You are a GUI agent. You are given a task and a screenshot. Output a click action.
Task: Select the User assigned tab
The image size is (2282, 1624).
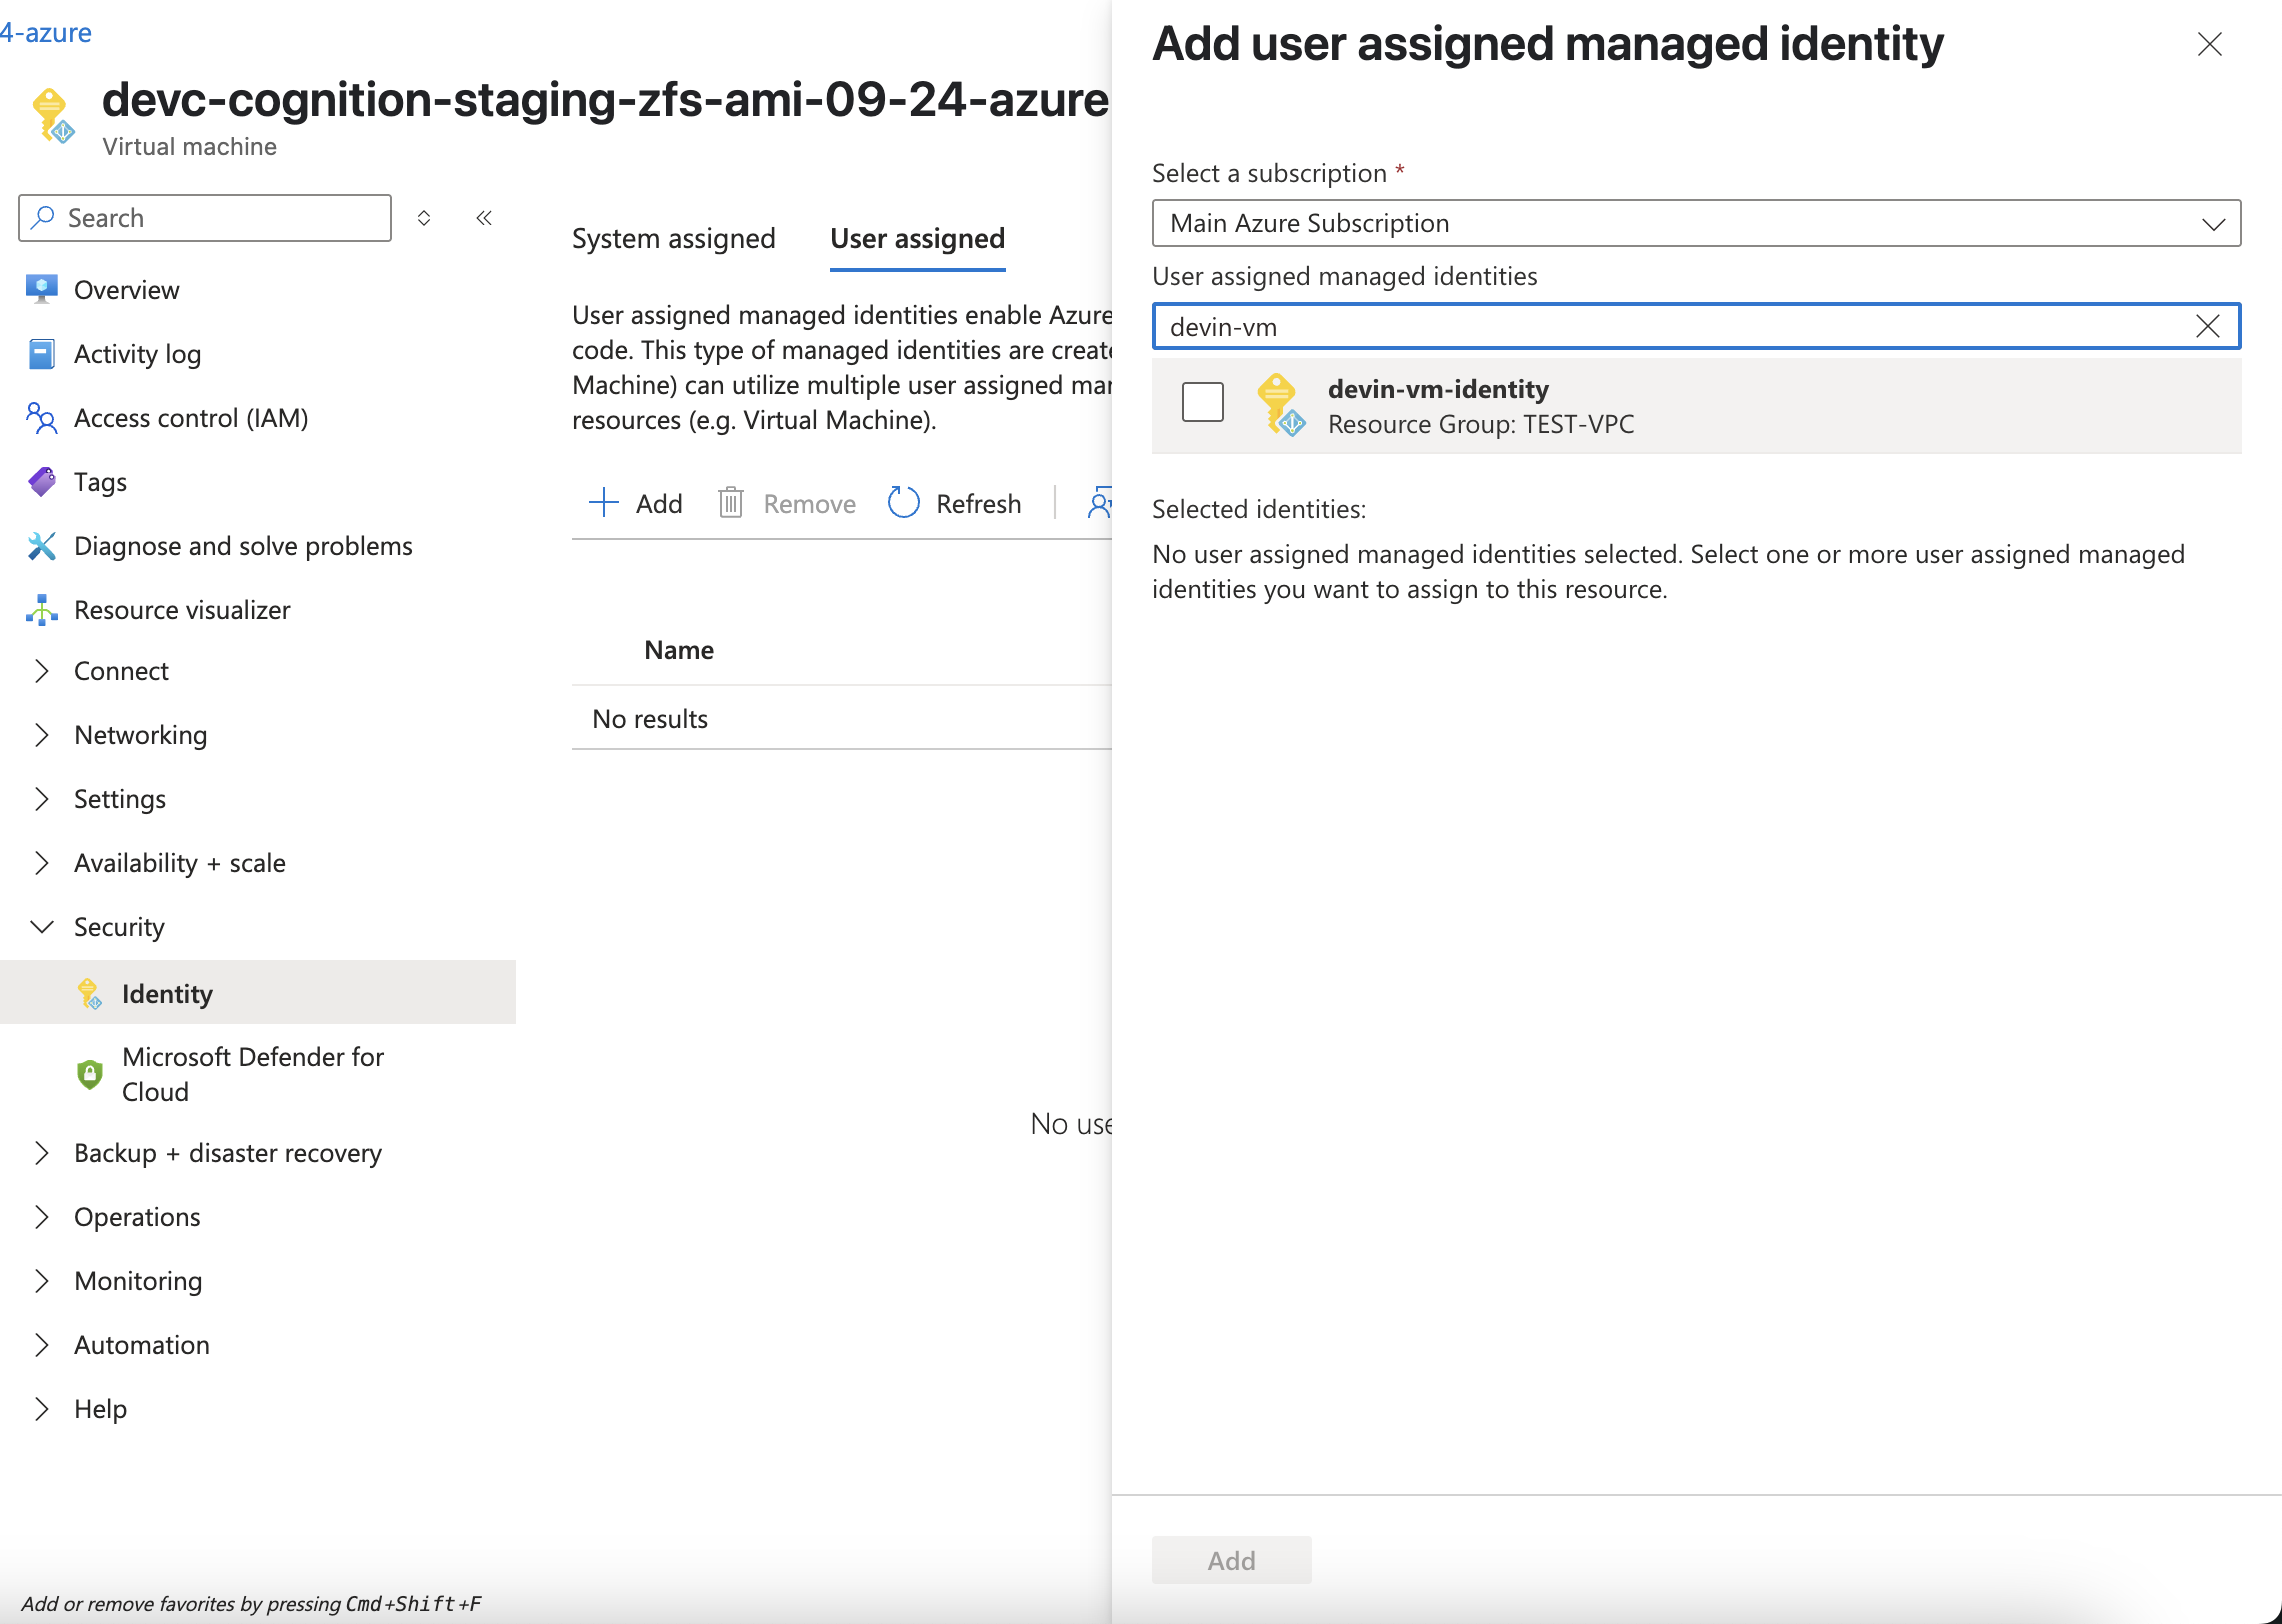(x=917, y=239)
